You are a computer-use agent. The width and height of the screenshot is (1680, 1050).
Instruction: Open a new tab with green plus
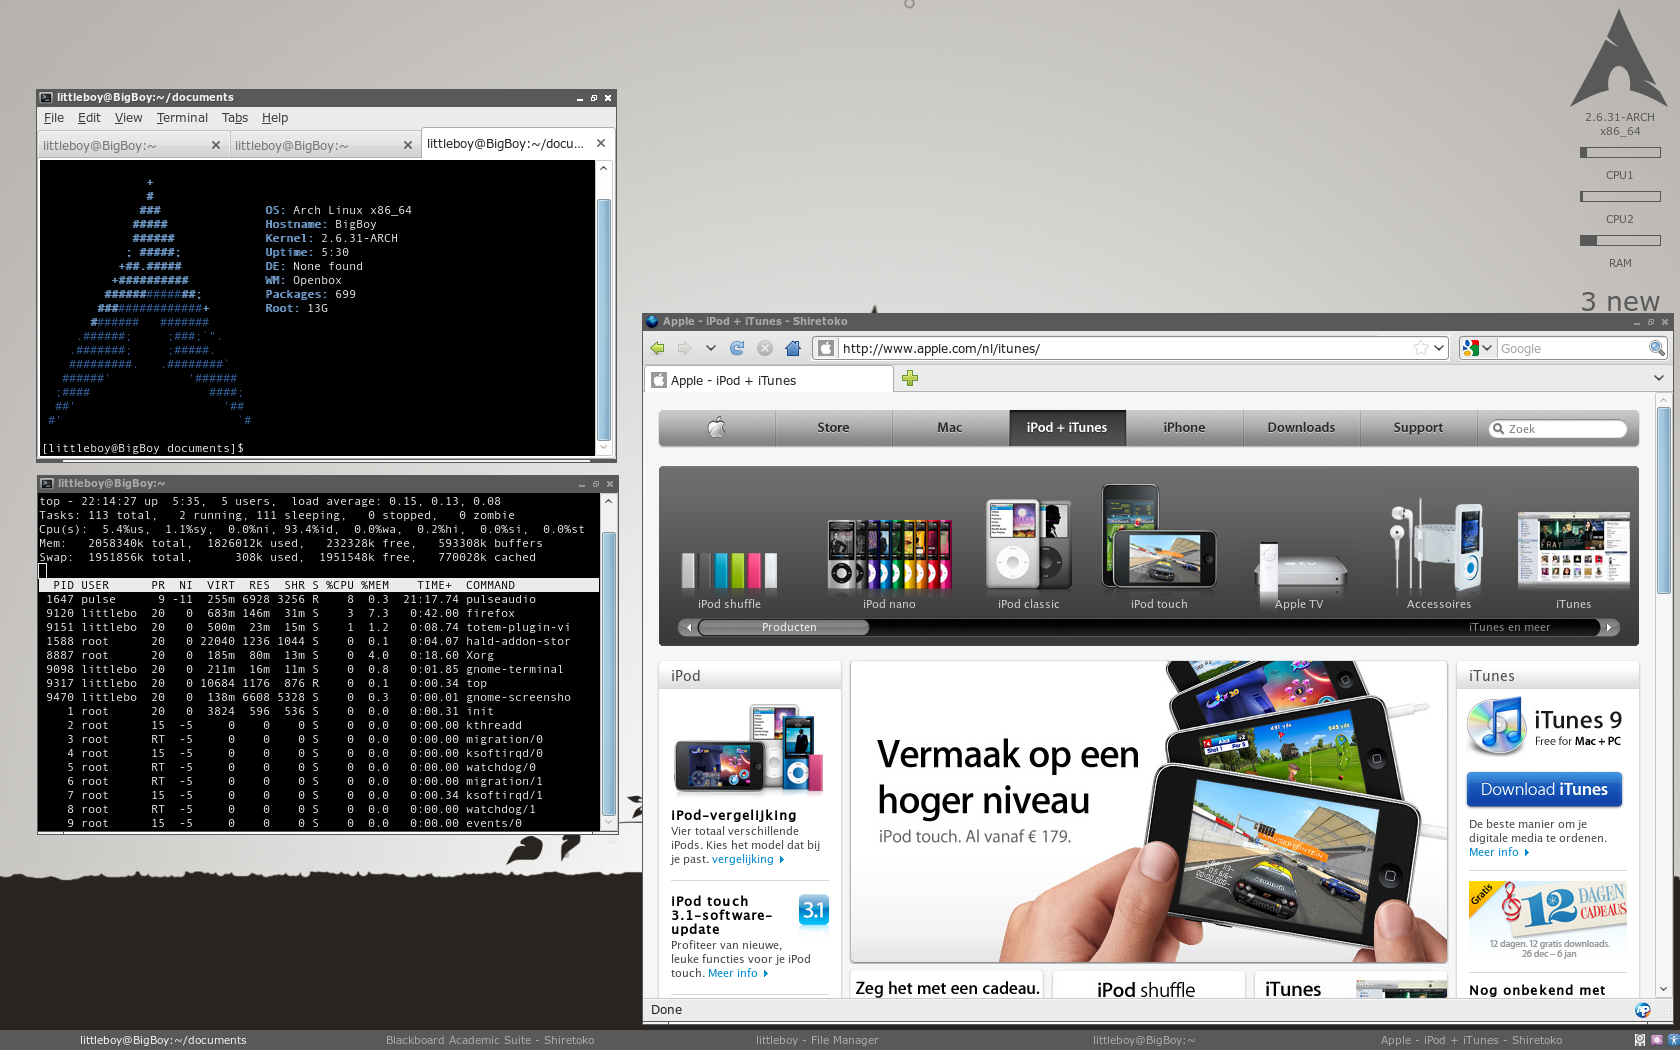click(910, 378)
